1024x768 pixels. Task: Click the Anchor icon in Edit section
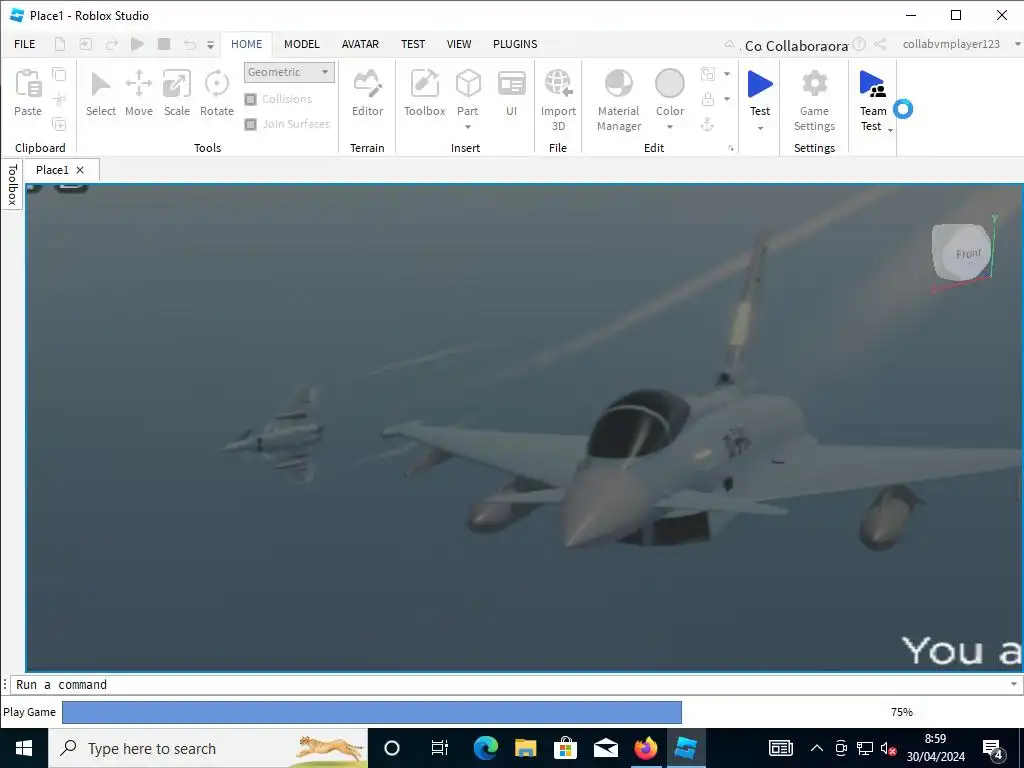[707, 124]
